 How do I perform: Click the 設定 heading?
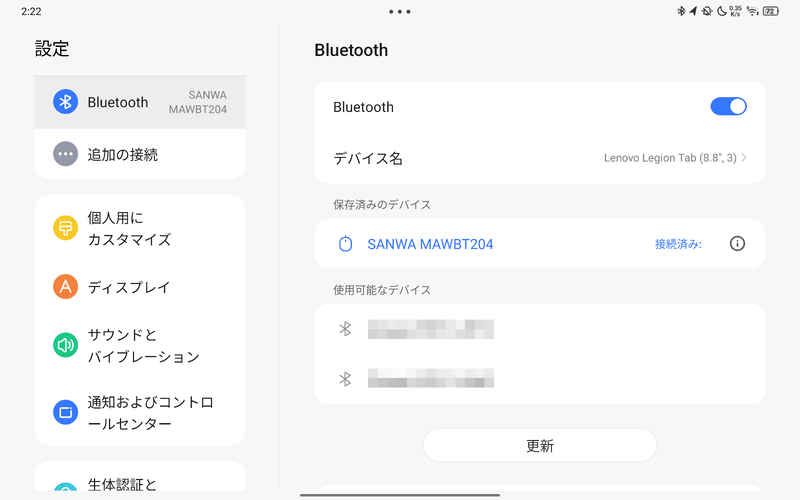click(x=52, y=49)
